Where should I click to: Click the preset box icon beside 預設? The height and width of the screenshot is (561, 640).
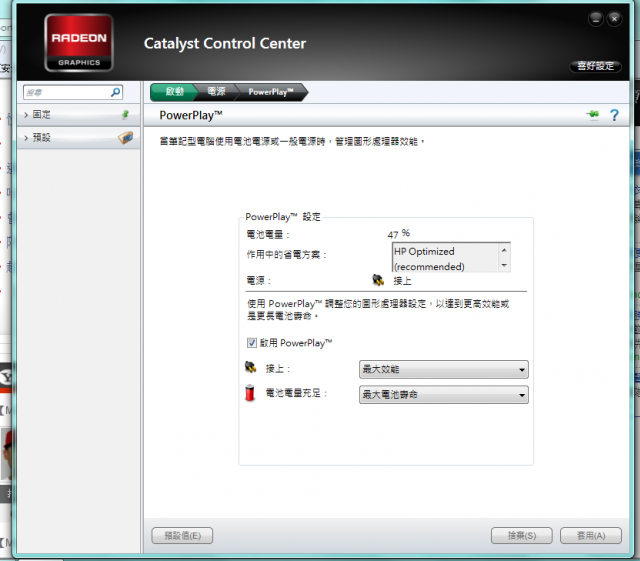coord(126,138)
